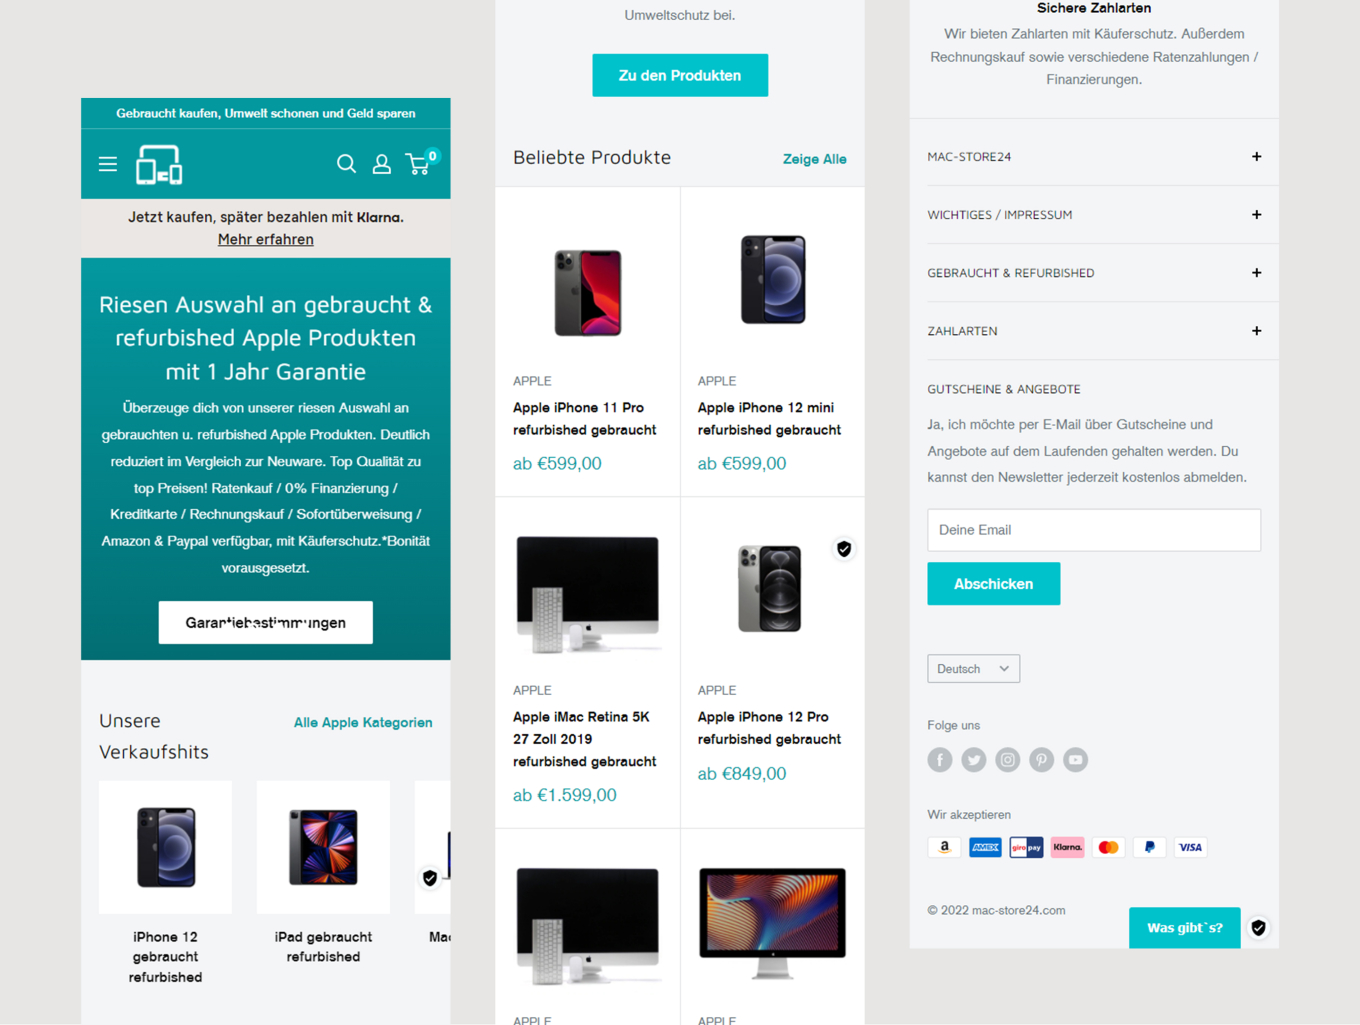Open the user account icon
The height and width of the screenshot is (1025, 1360).
click(382, 164)
